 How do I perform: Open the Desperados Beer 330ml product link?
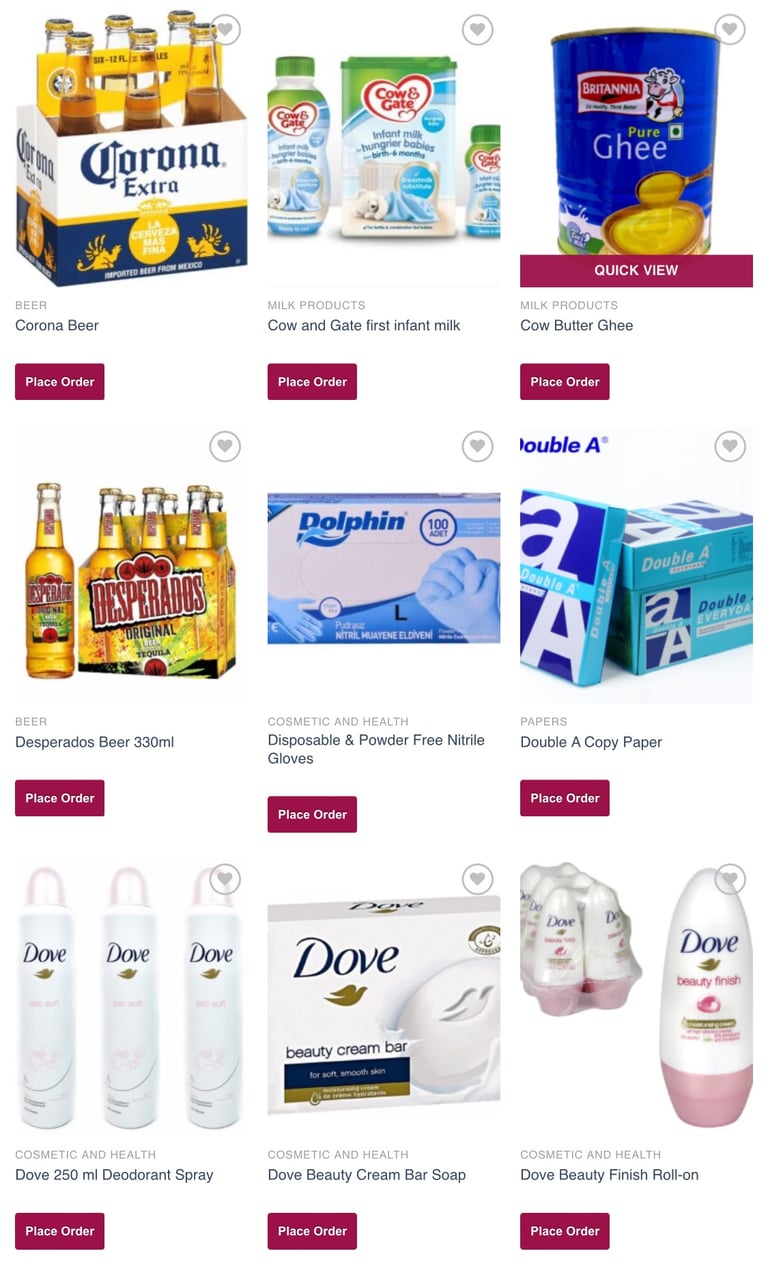tap(95, 742)
